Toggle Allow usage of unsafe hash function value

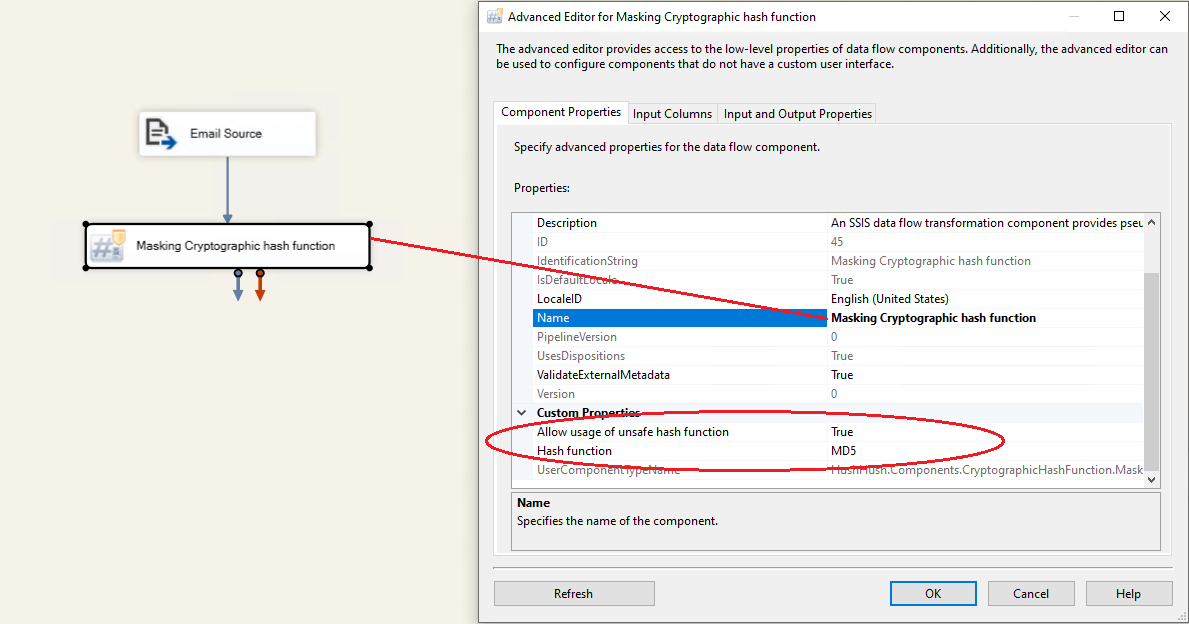[x=985, y=432]
